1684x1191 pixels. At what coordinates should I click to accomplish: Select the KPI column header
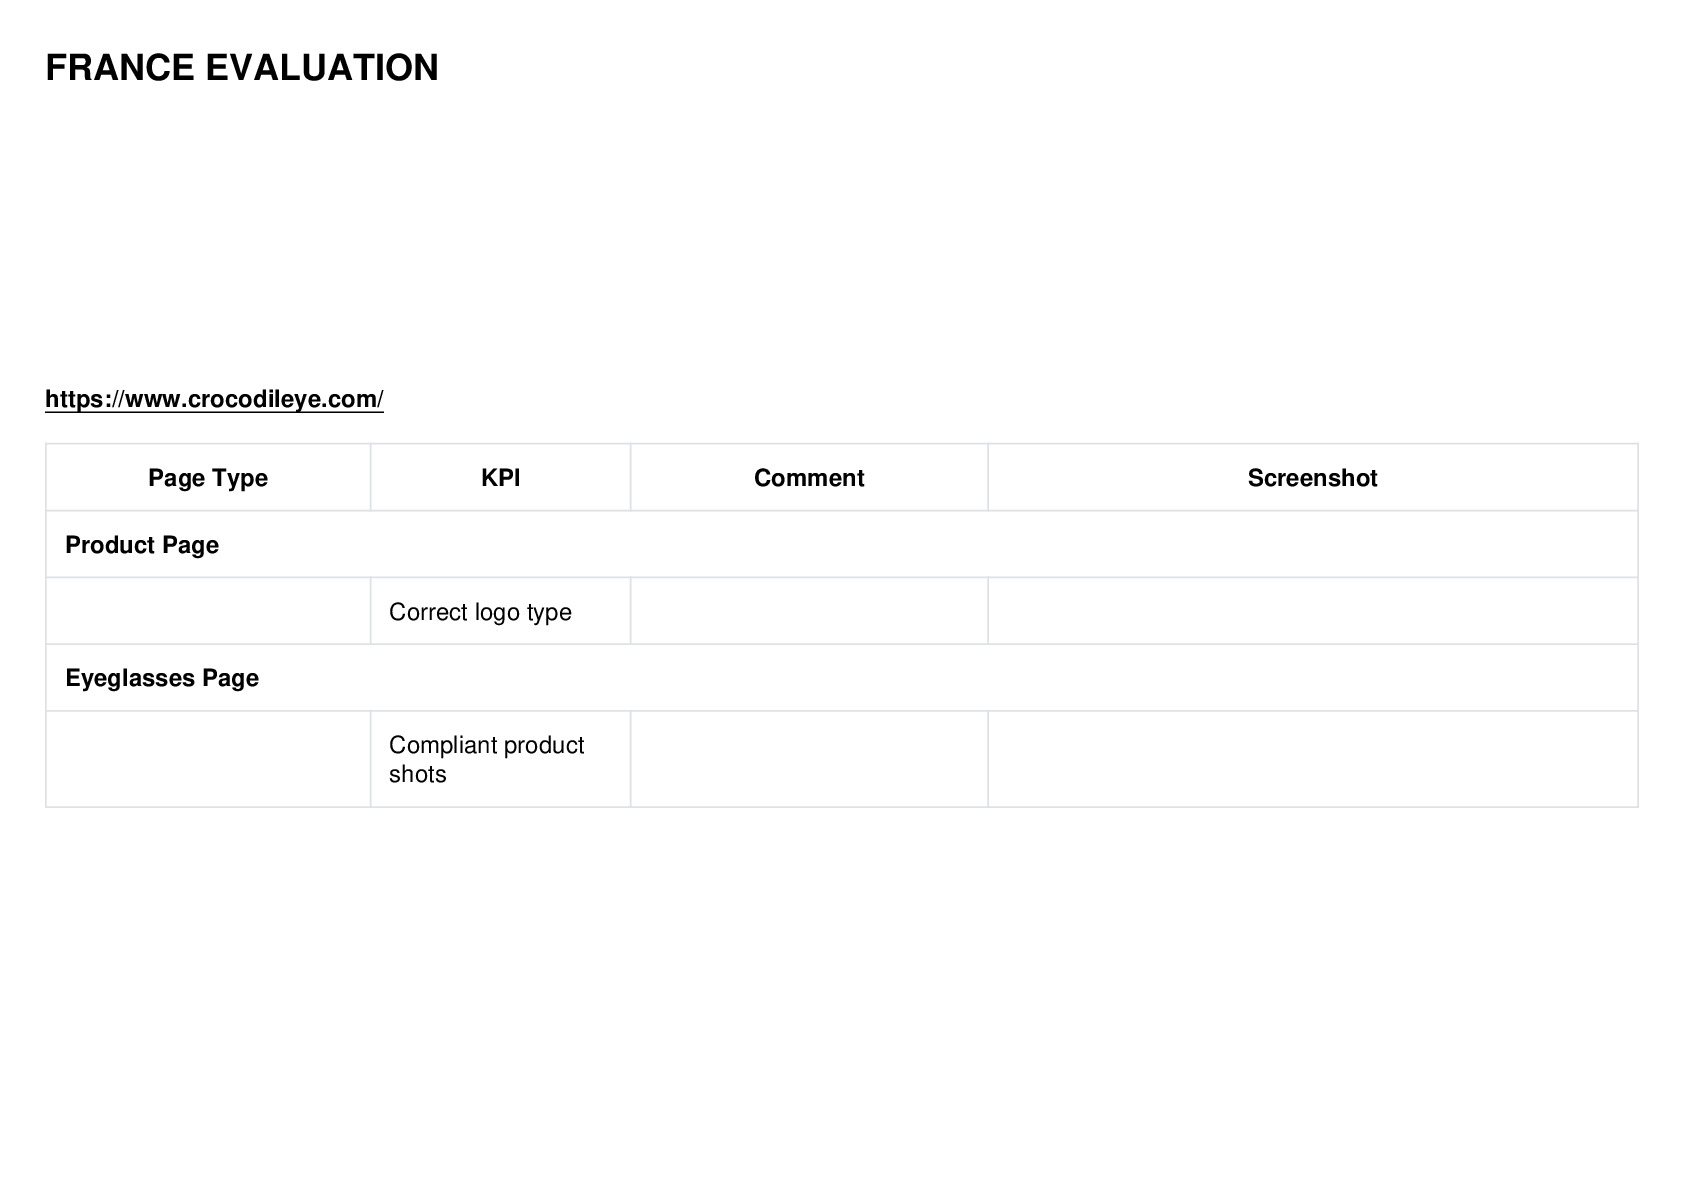pos(500,478)
